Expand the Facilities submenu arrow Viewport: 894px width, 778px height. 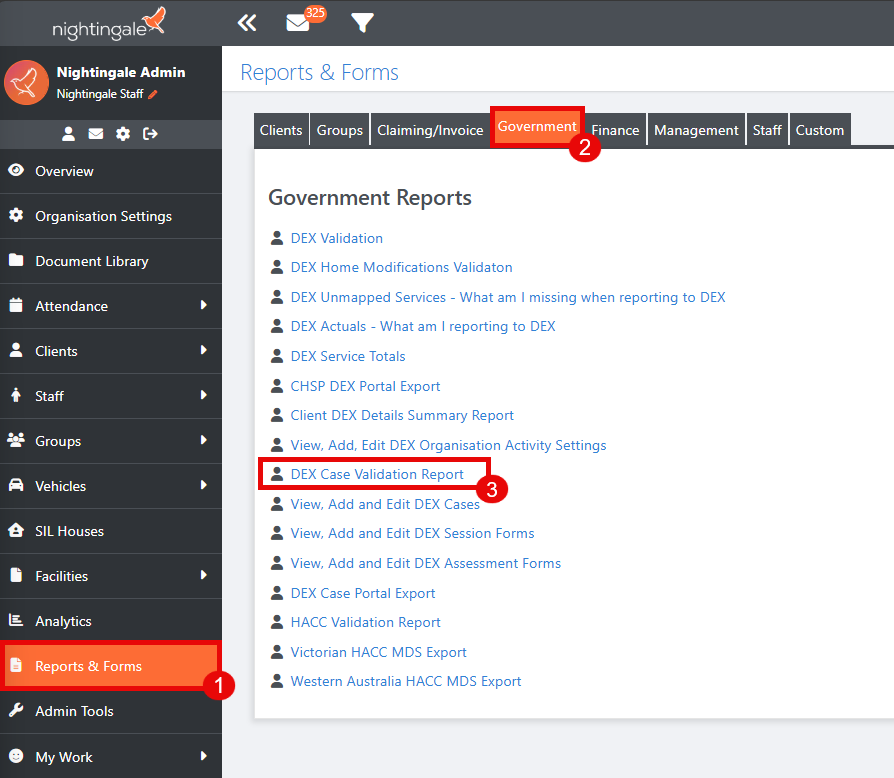point(204,575)
